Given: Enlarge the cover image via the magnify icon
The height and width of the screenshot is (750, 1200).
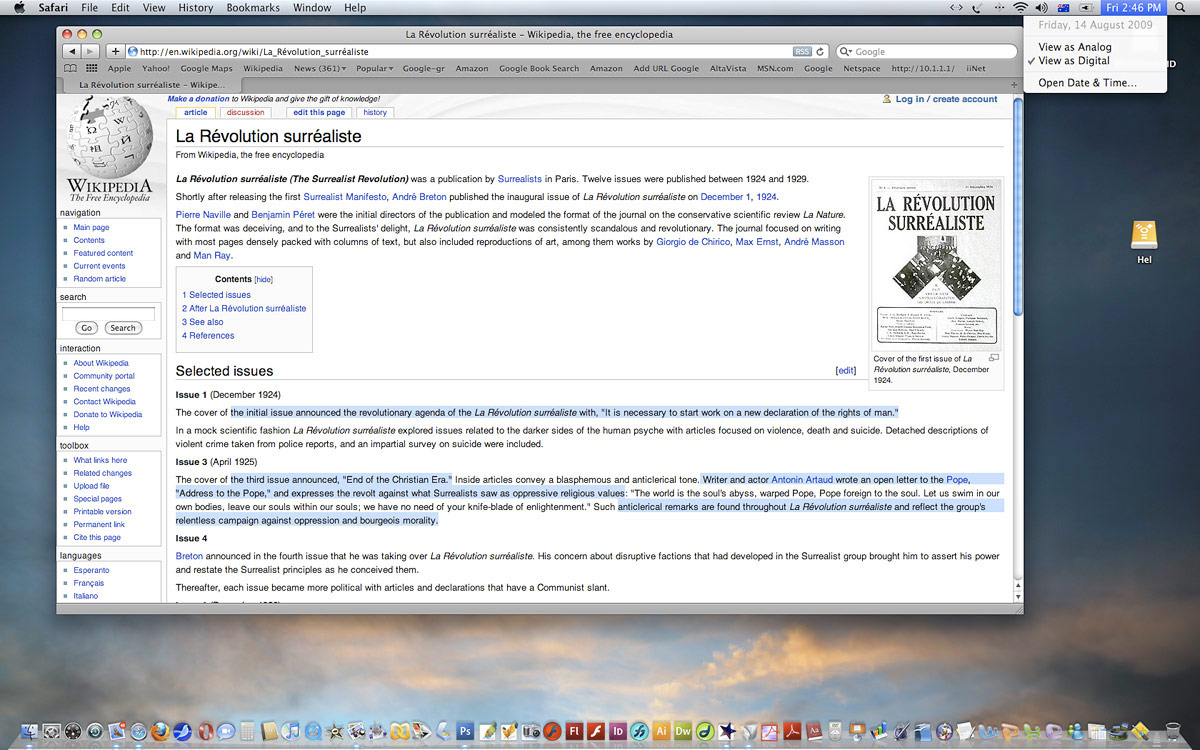Looking at the screenshot, I should (993, 358).
